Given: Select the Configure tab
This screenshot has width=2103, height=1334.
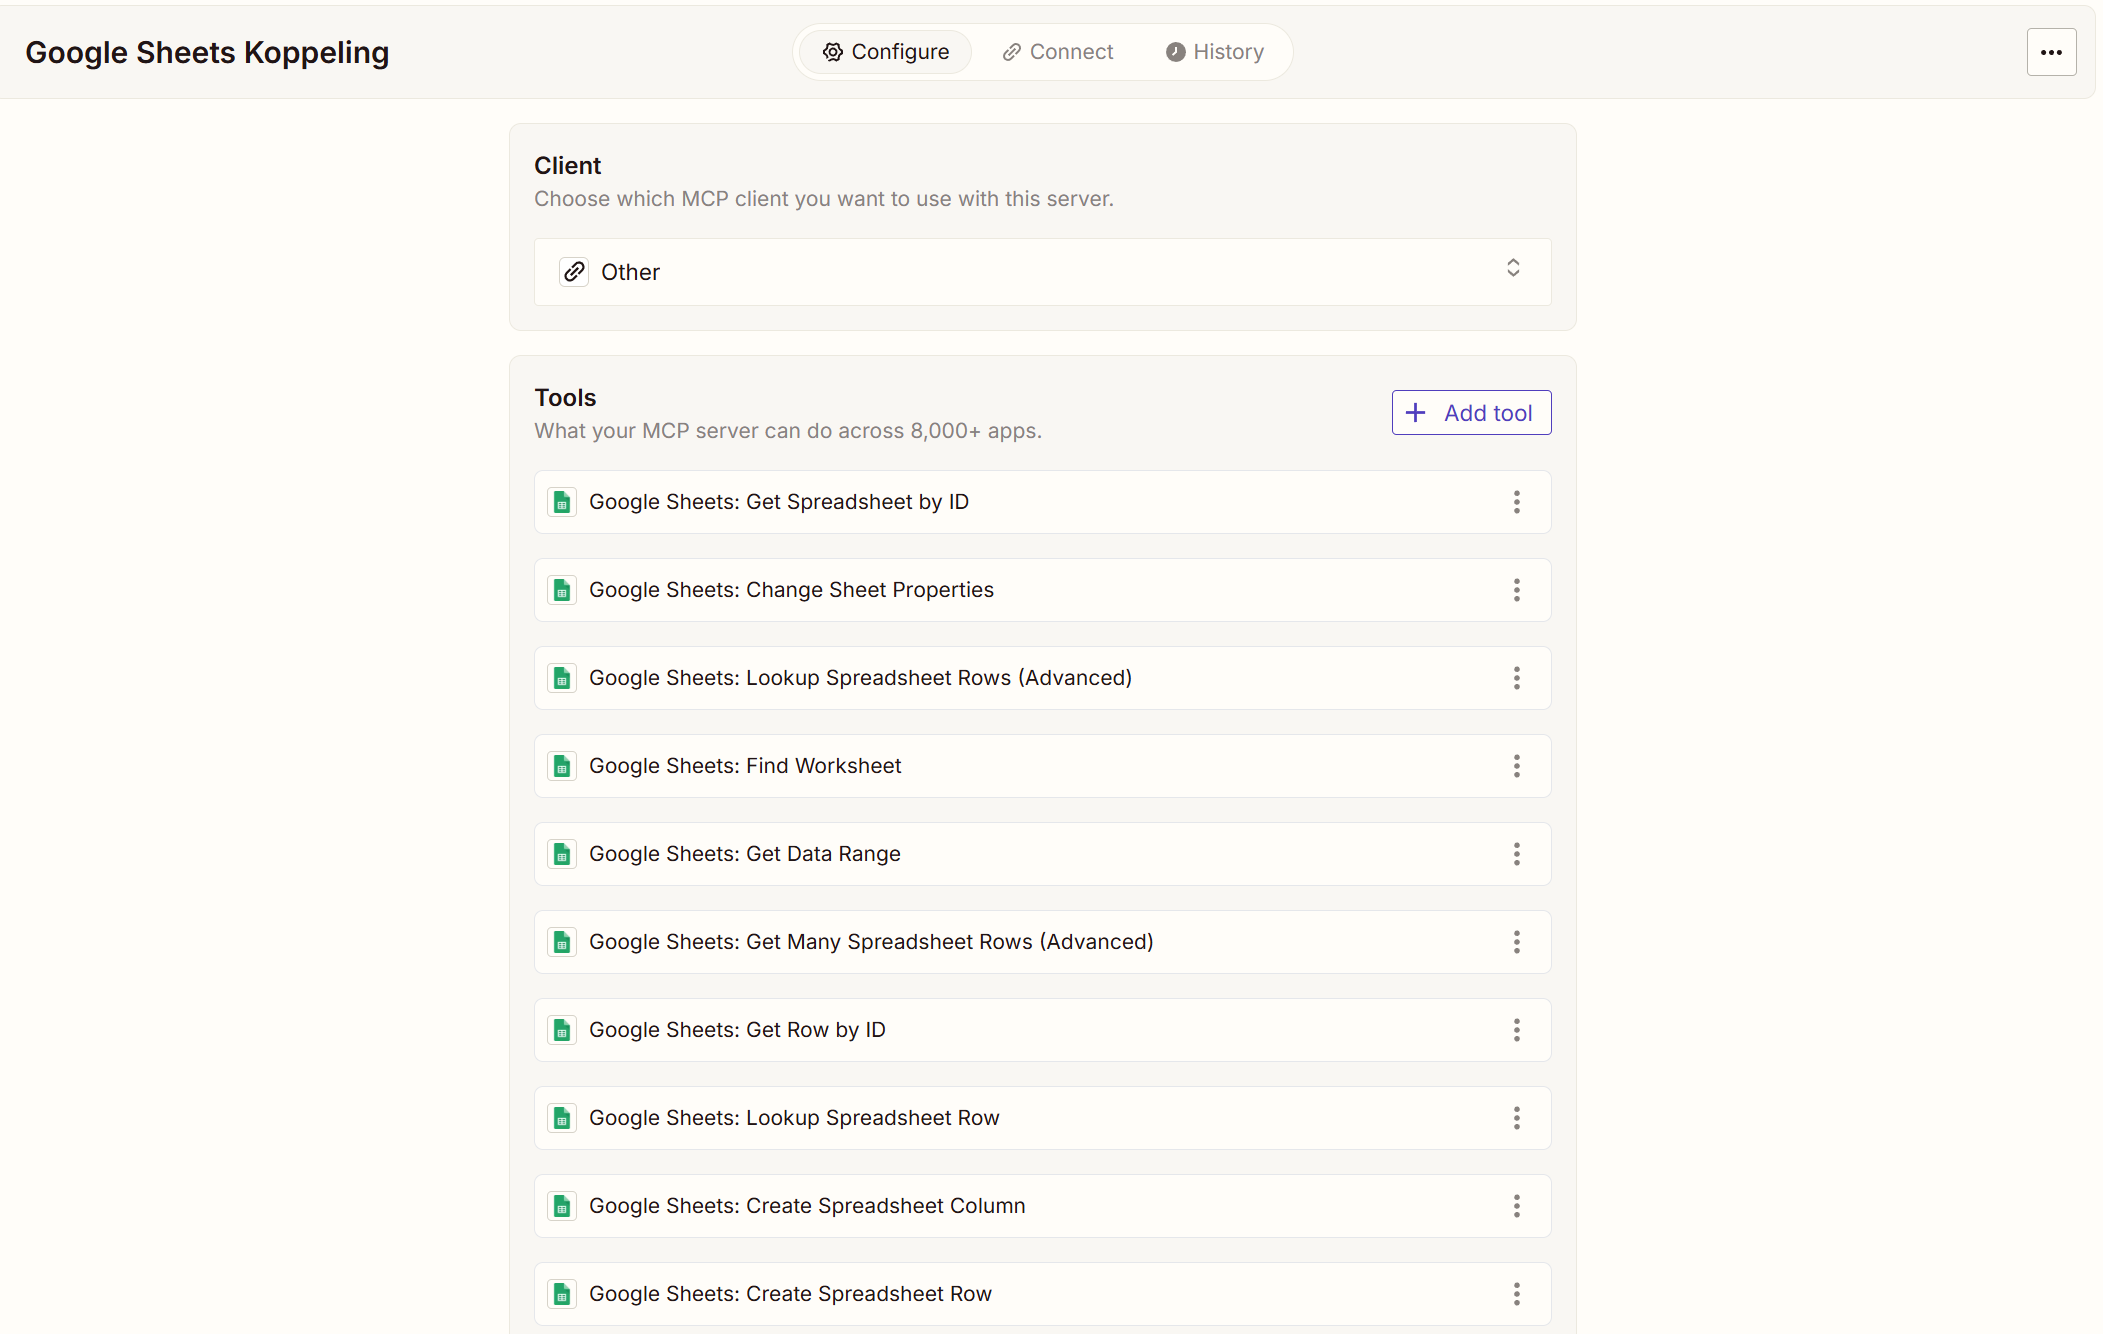Looking at the screenshot, I should coord(886,52).
